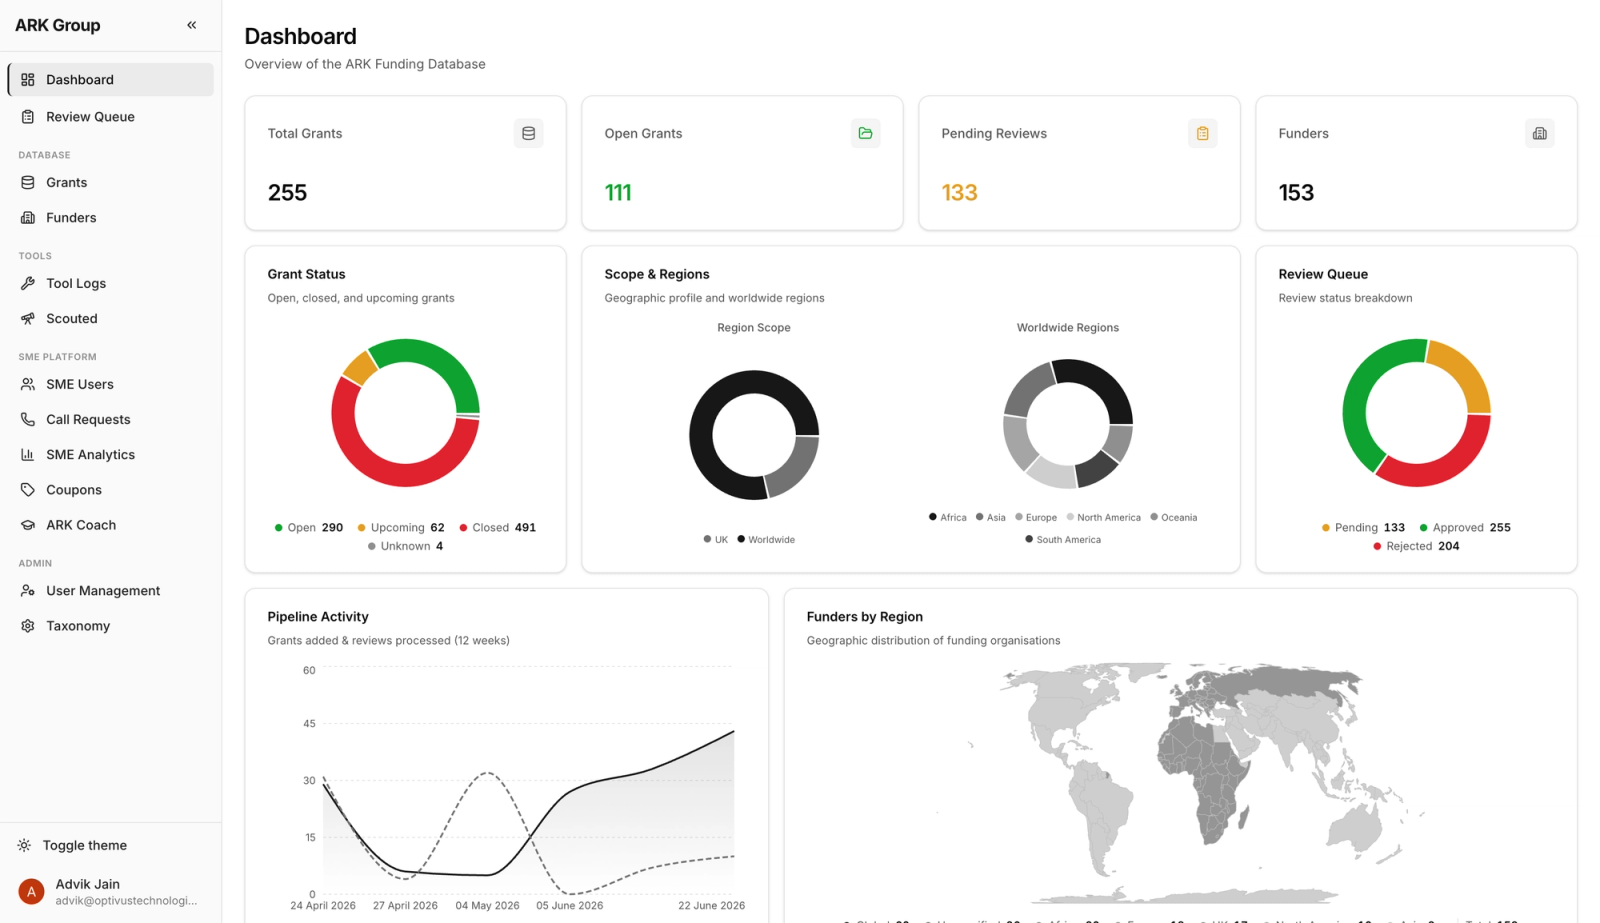1600x923 pixels.
Task: Open the Coupons page
Action: point(110,490)
